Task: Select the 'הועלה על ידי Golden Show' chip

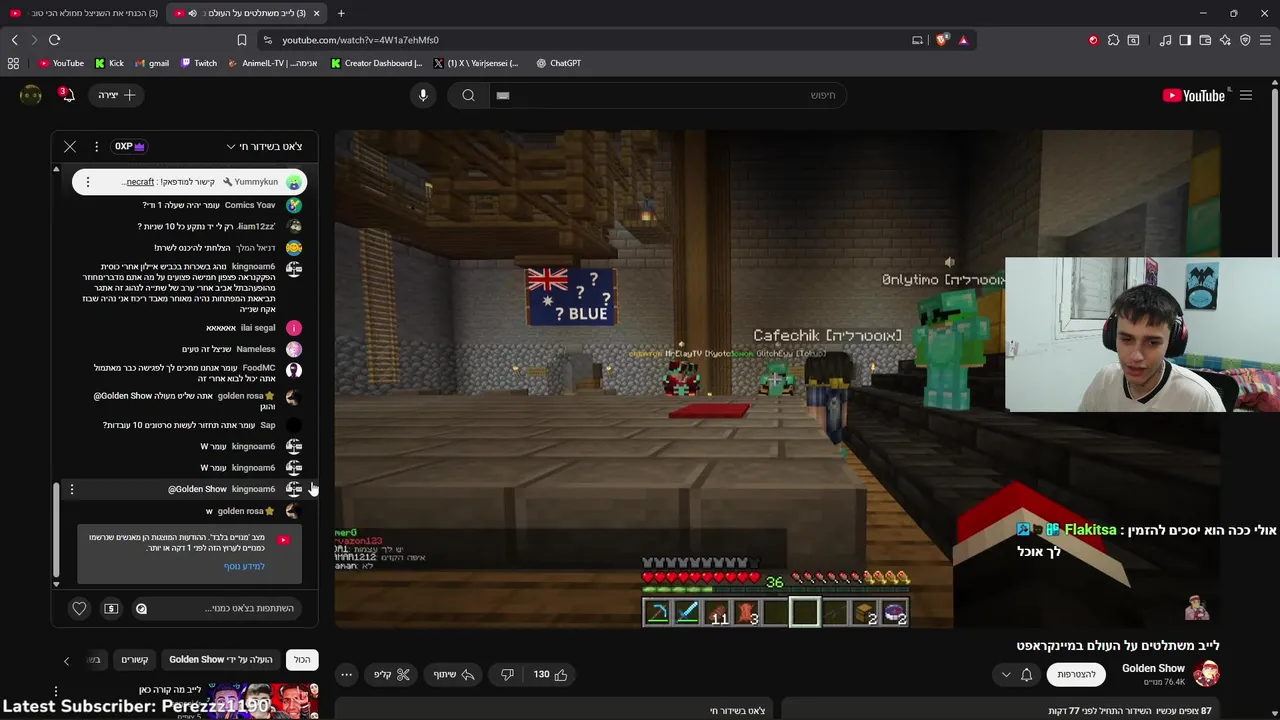Action: point(220,660)
